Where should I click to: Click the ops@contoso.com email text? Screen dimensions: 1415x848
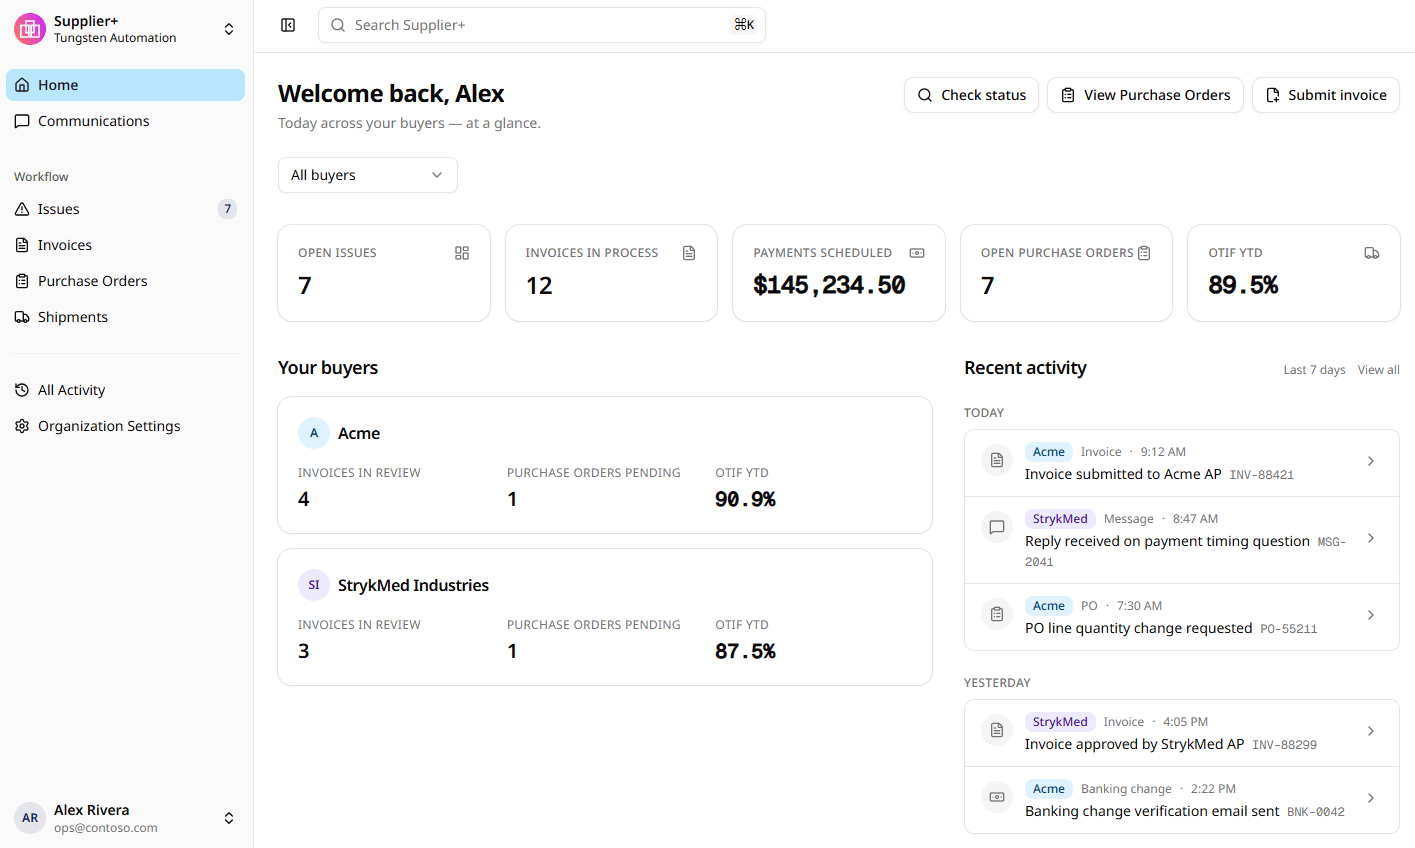[106, 828]
